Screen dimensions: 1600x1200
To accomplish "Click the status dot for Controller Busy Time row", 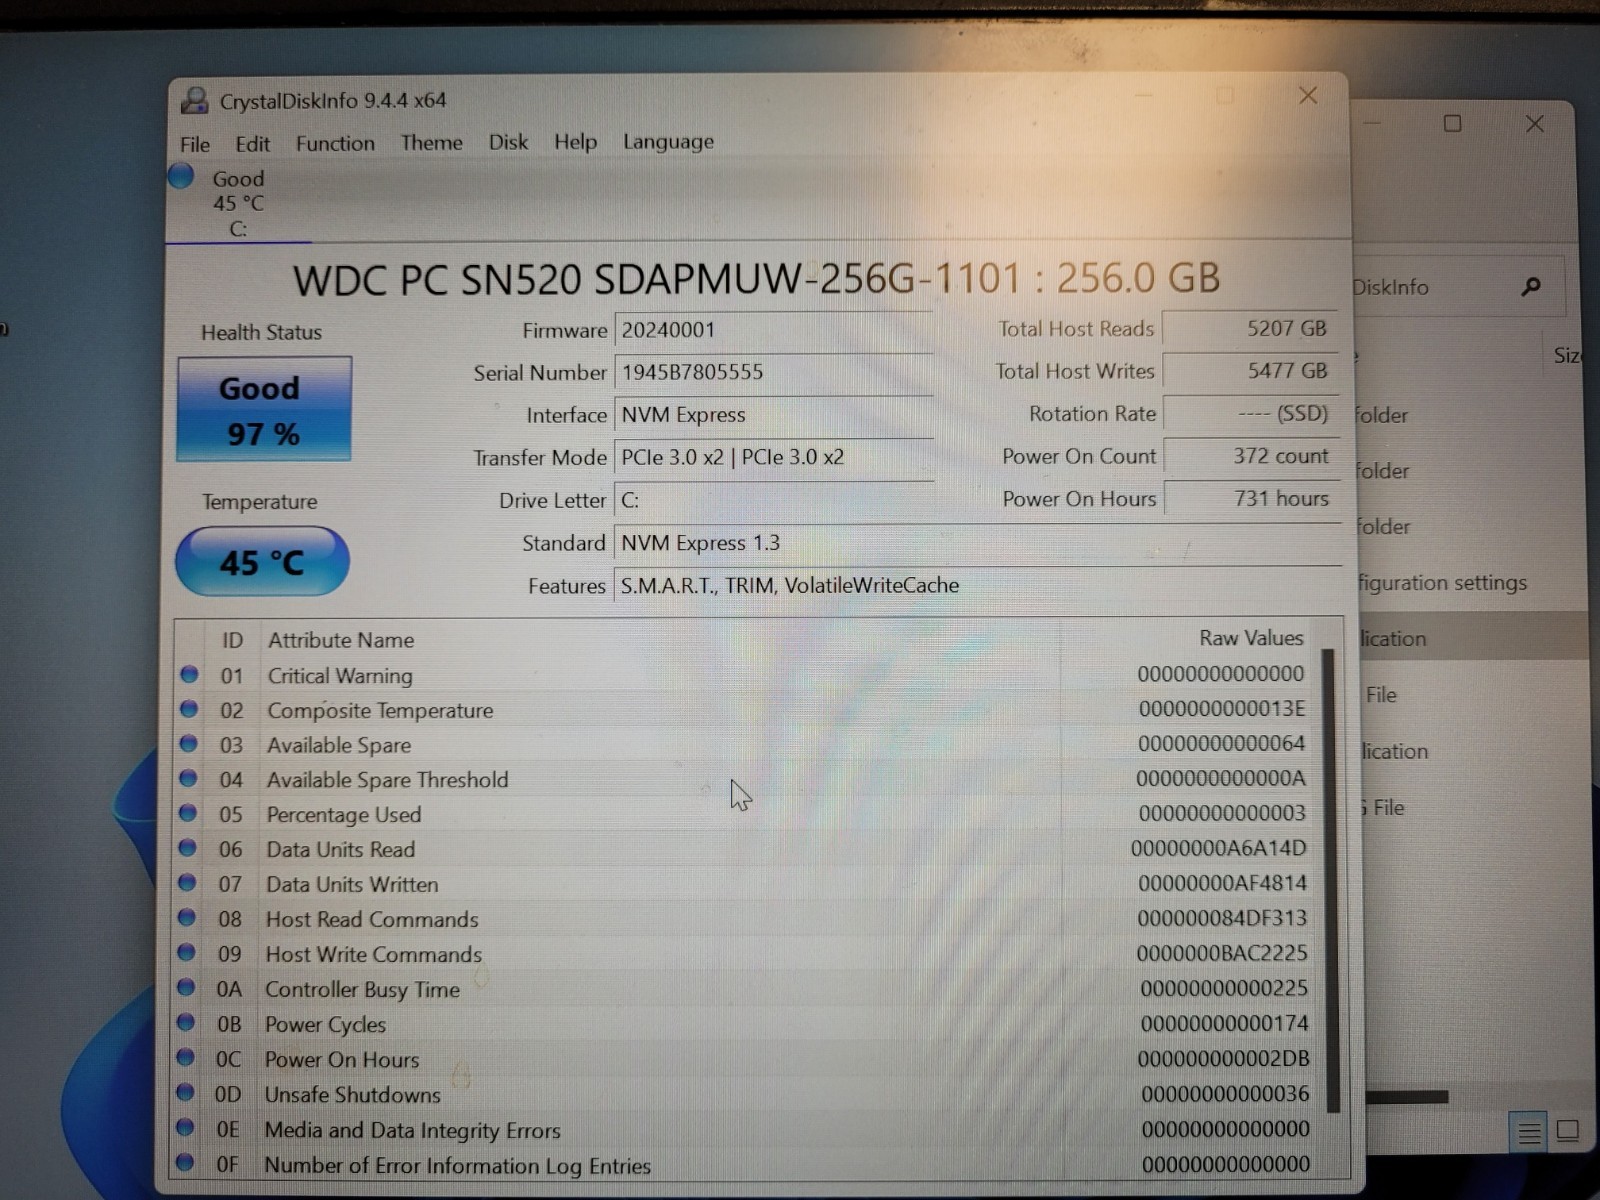I will (x=186, y=988).
